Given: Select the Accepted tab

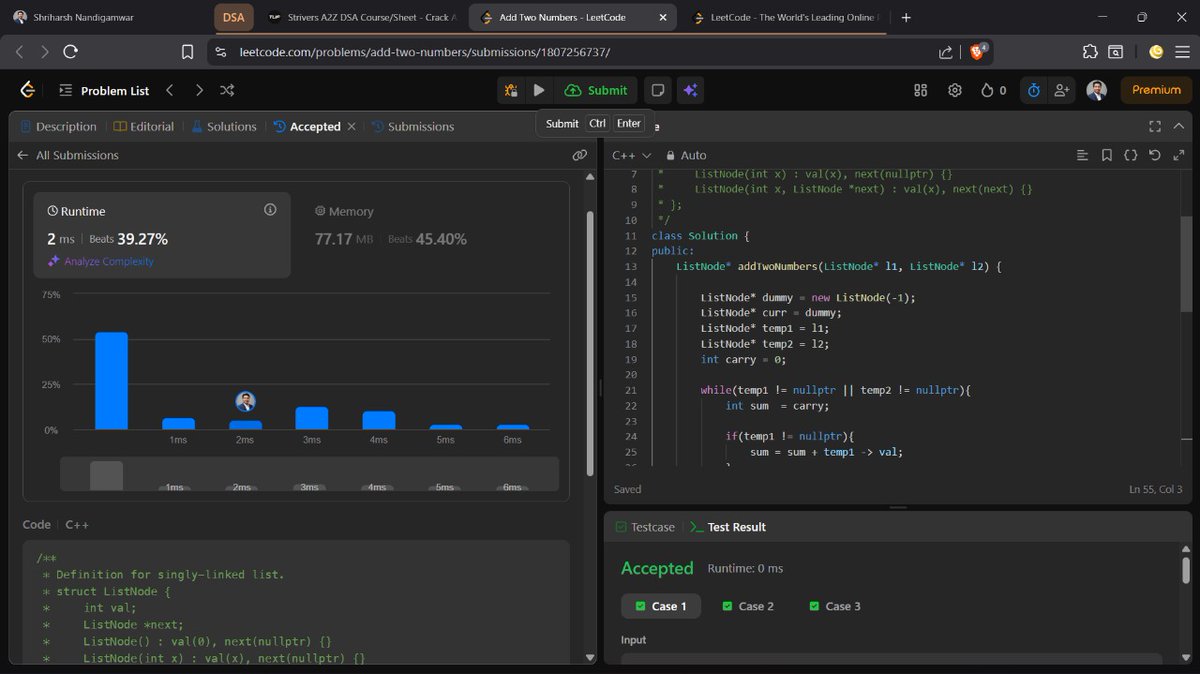Looking at the screenshot, I should 307,127.
